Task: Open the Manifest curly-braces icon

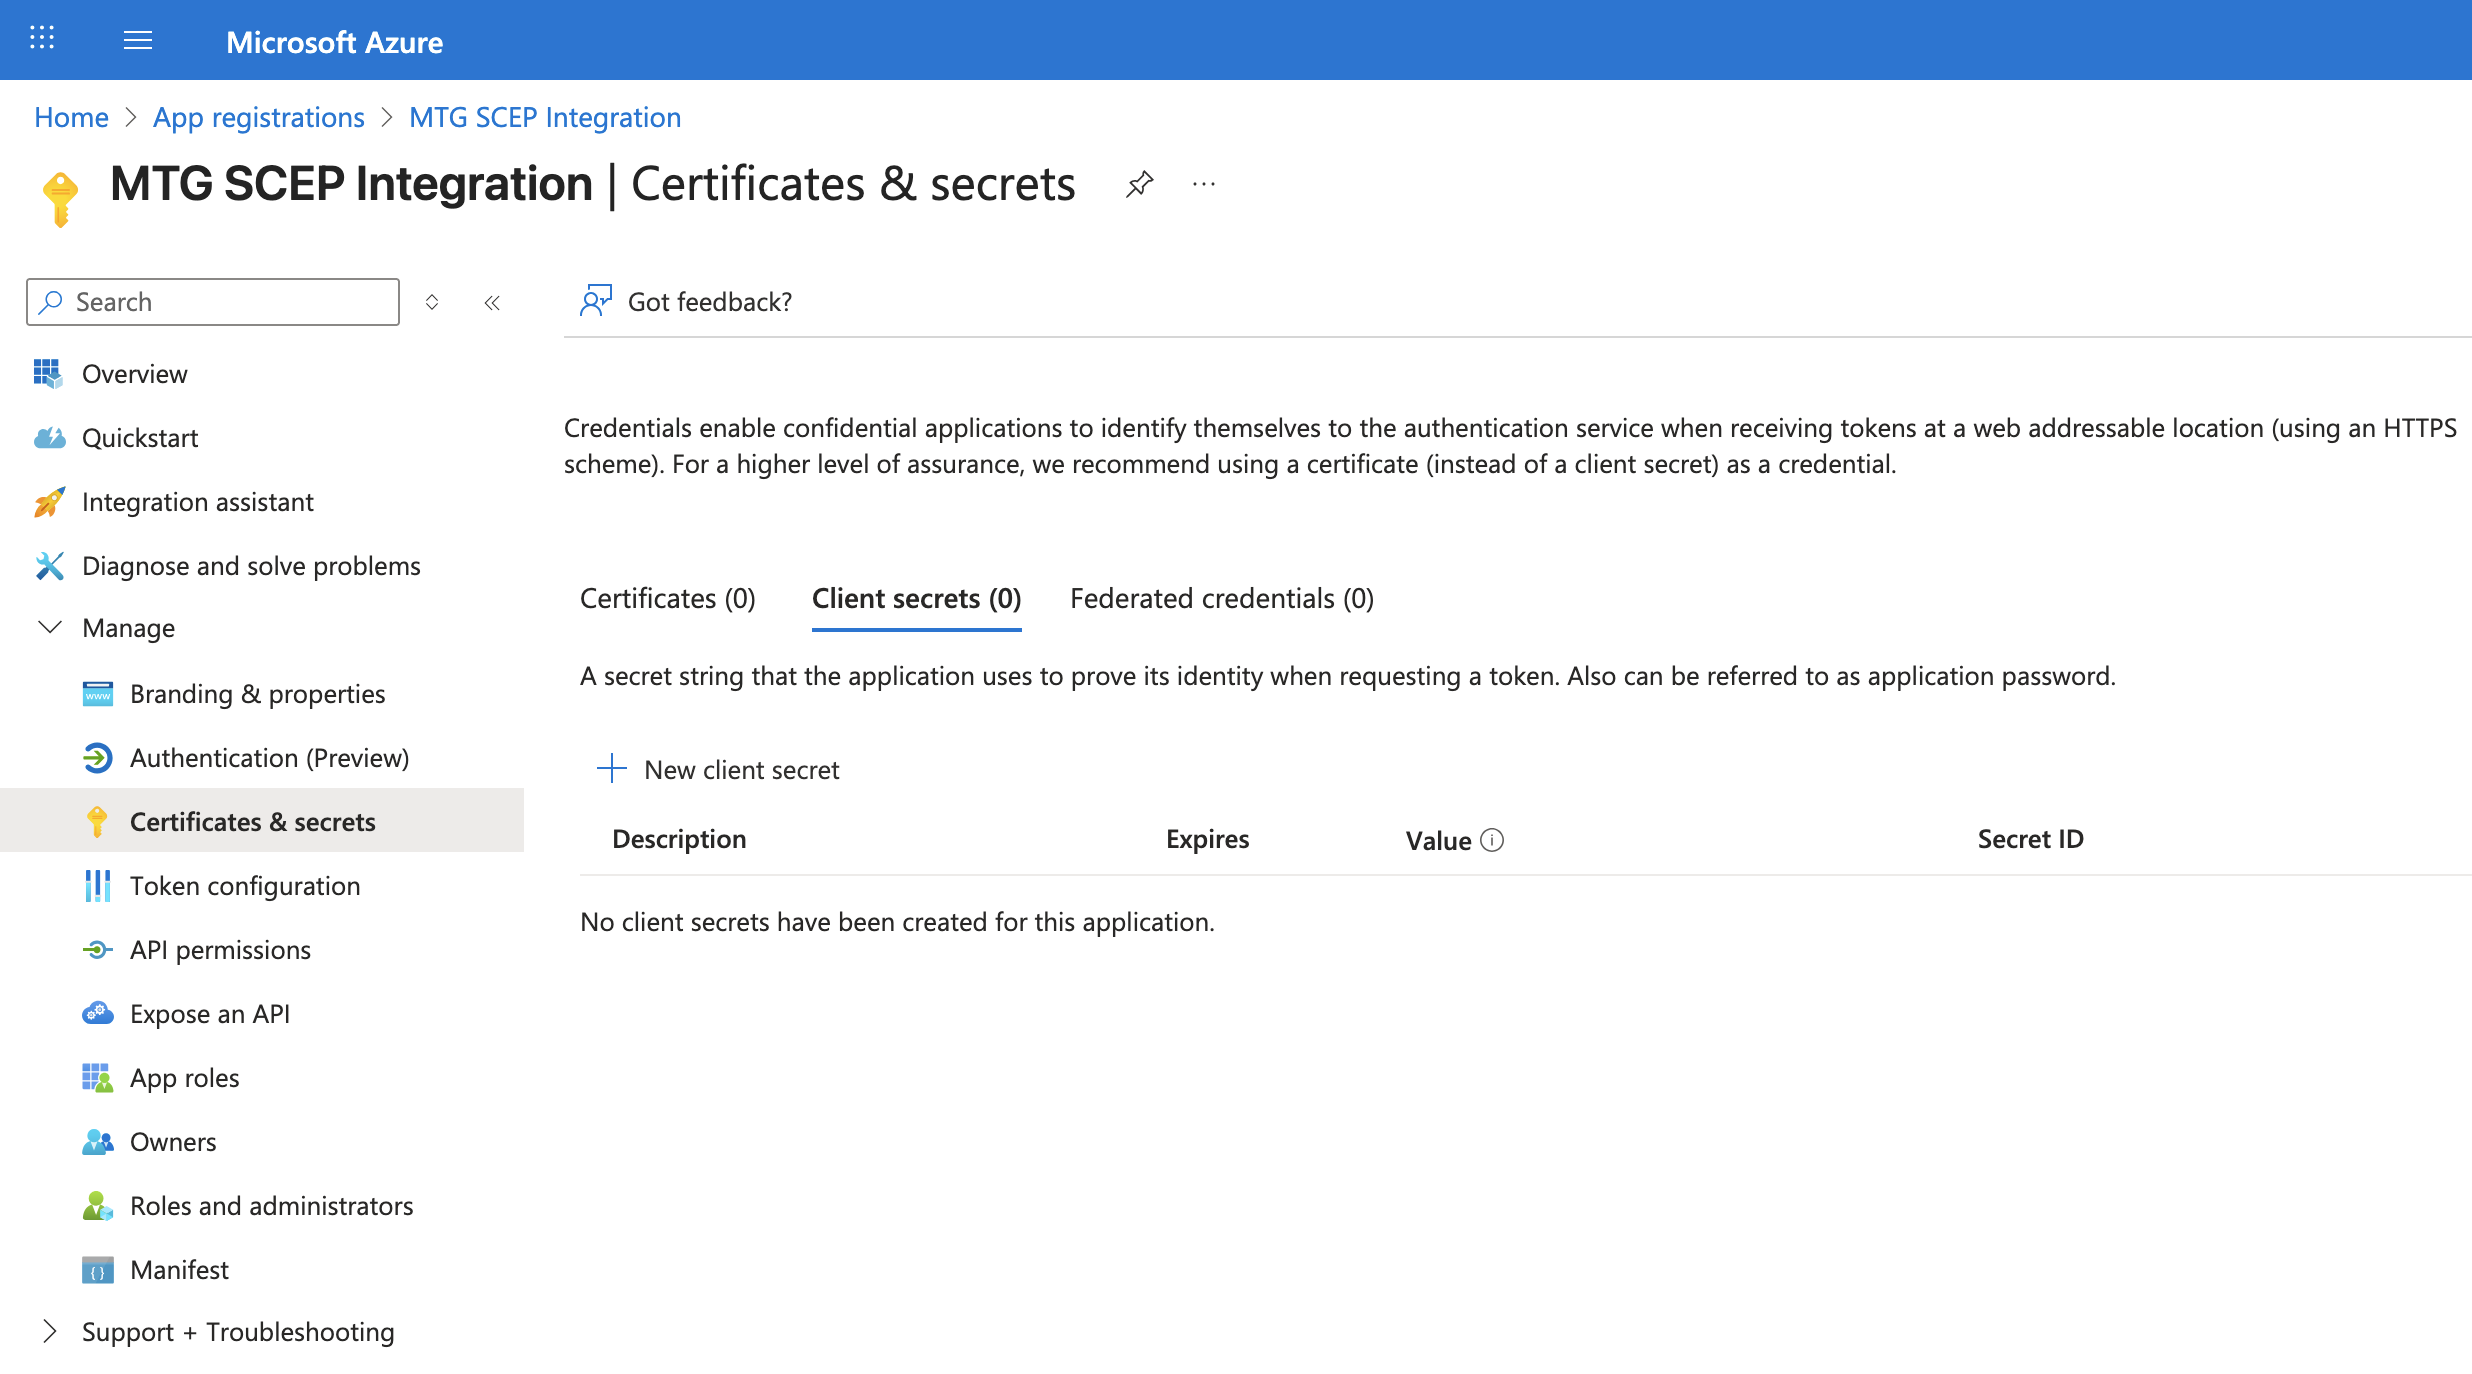Action: pyautogui.click(x=97, y=1269)
